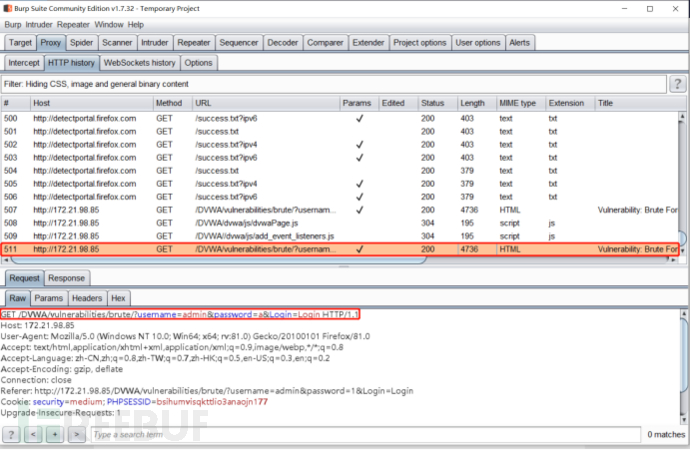Screen dimensions: 690x450
Task: Click the Burp Suite window title icon
Action: 8,7
